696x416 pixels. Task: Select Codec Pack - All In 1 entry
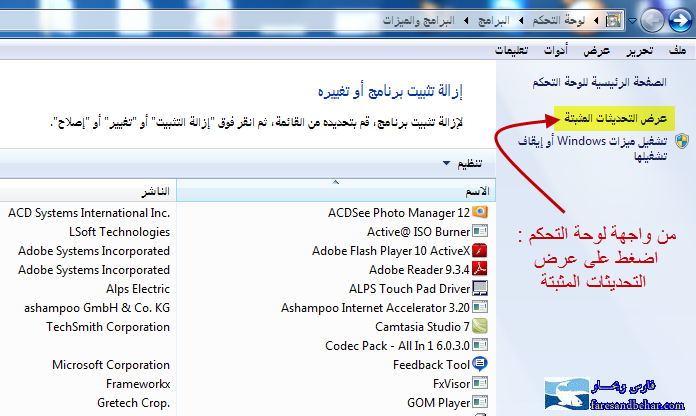click(397, 346)
